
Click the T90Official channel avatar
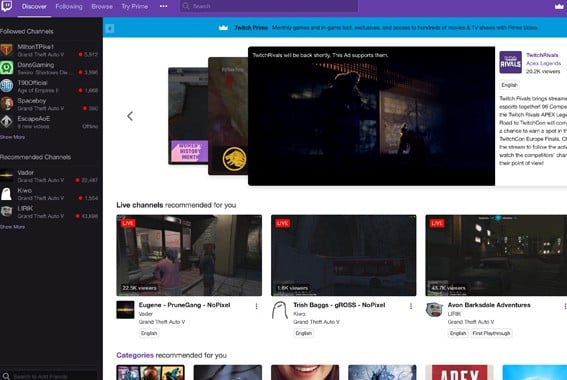[x=7, y=86]
